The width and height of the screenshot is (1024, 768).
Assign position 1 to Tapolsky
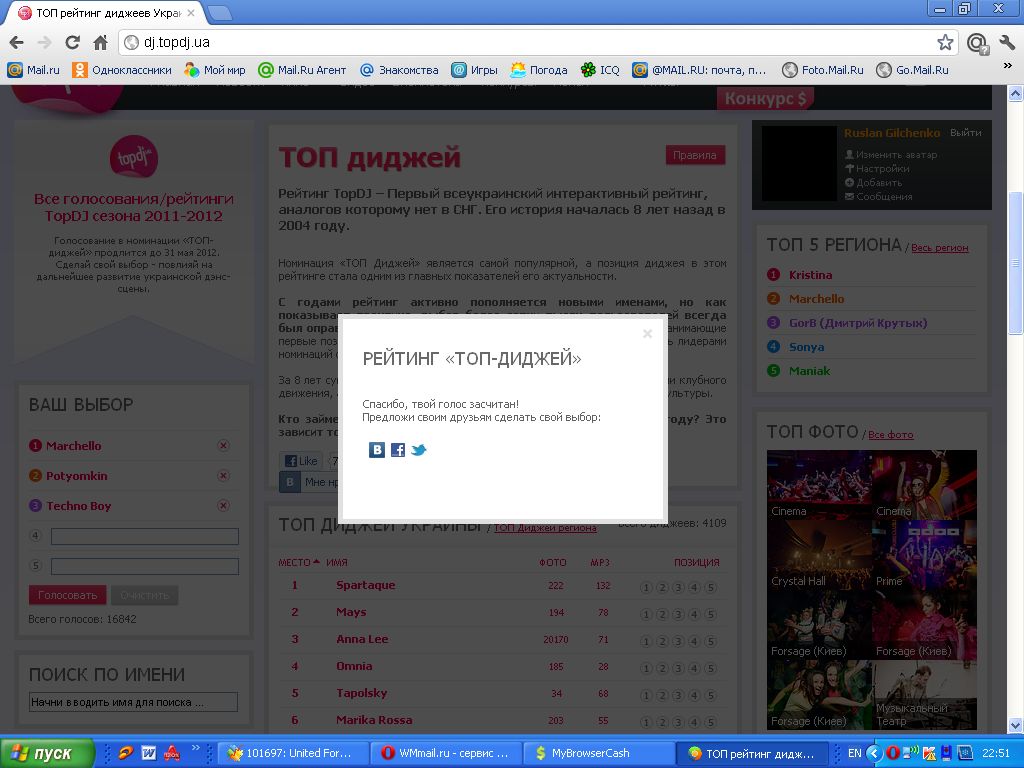(646, 695)
